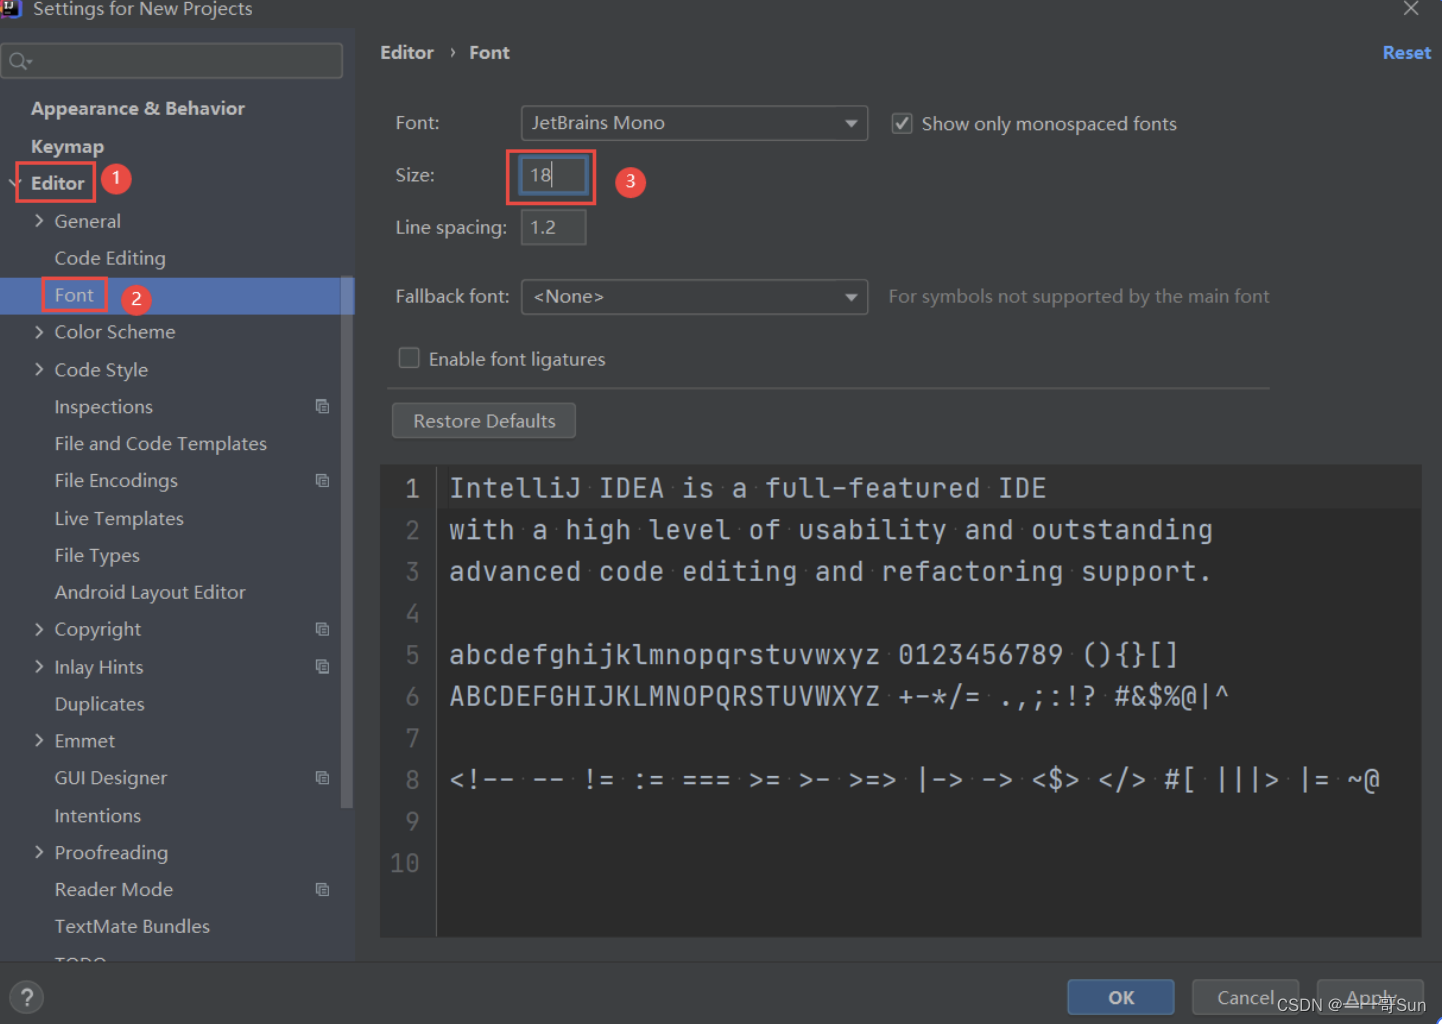Expand the Color Scheme node
This screenshot has height=1024, width=1442.
click(x=39, y=331)
